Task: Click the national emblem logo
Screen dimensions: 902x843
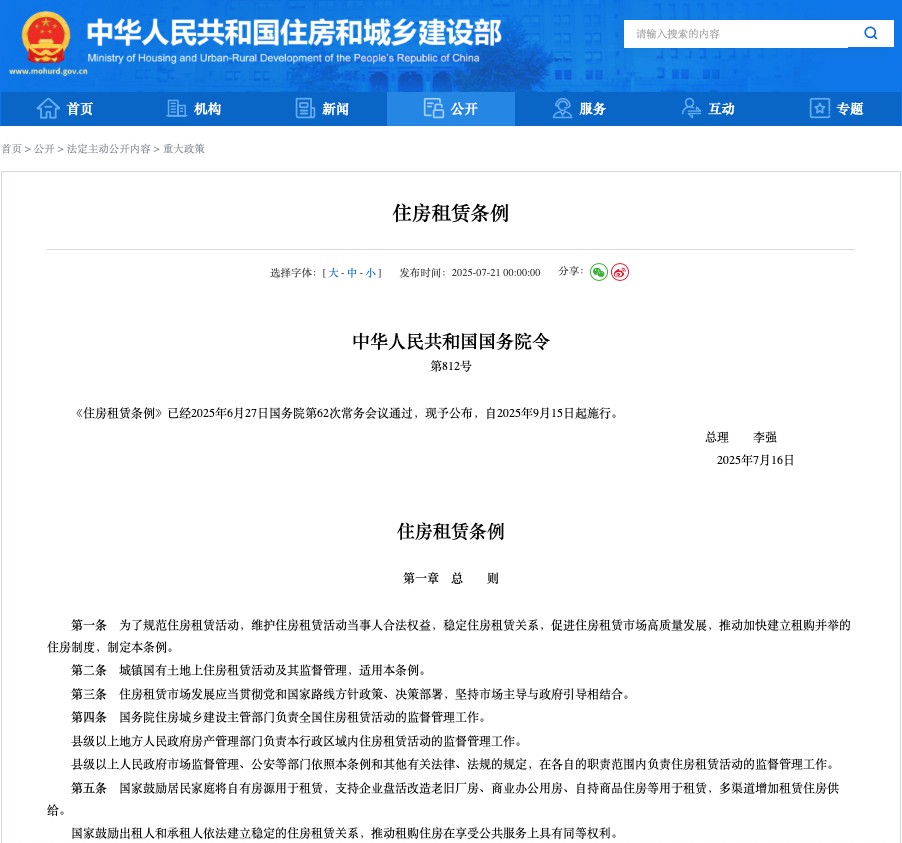Action: (x=46, y=38)
